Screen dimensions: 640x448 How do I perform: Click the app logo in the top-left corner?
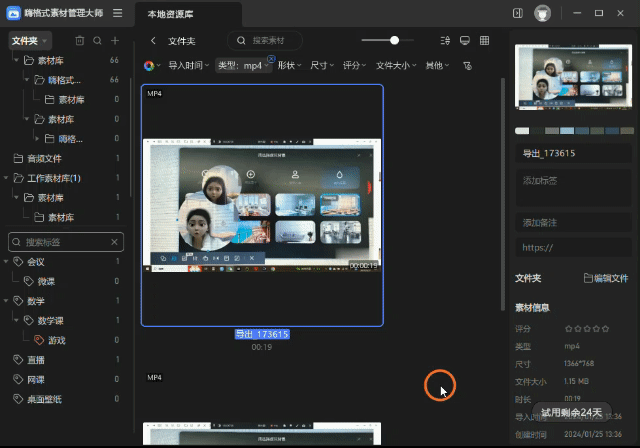pos(13,13)
